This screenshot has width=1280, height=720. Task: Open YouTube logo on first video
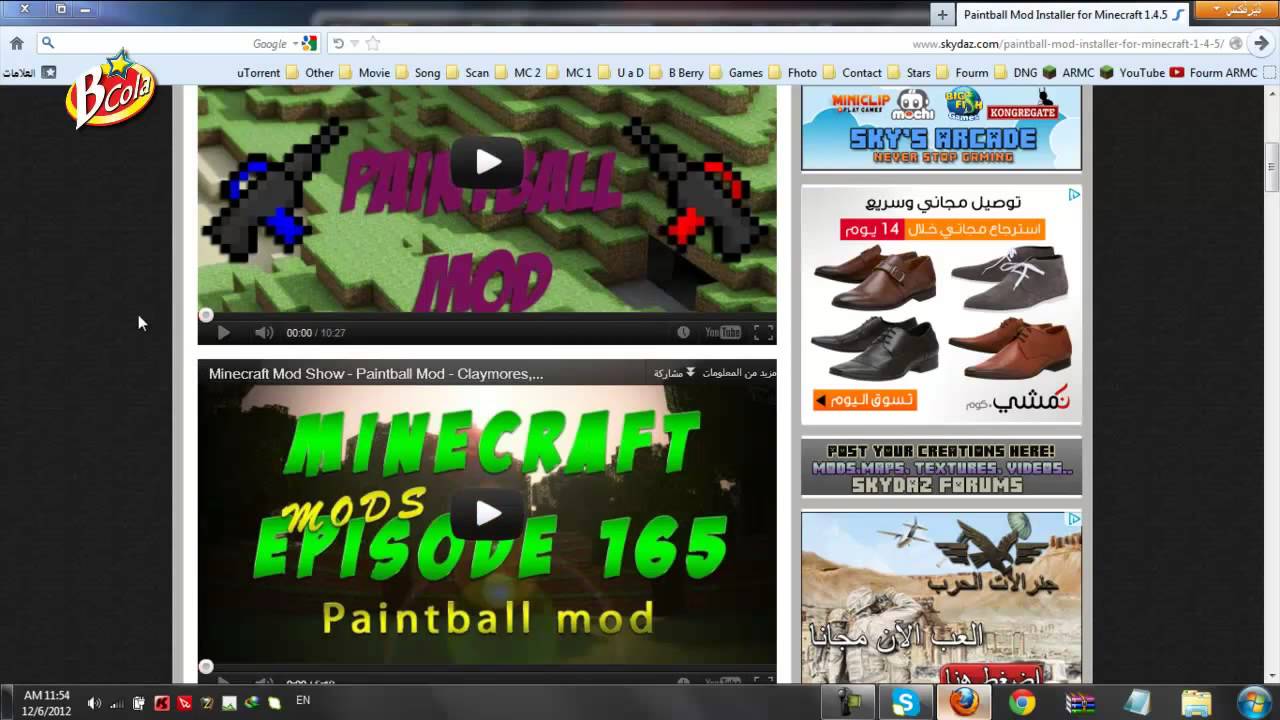tap(722, 332)
